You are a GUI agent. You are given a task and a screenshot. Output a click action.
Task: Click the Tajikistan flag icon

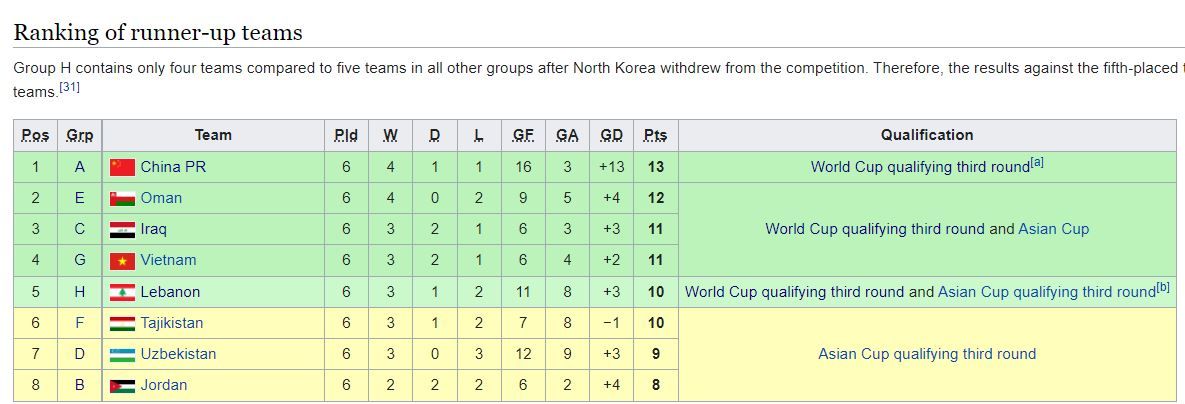click(122, 323)
